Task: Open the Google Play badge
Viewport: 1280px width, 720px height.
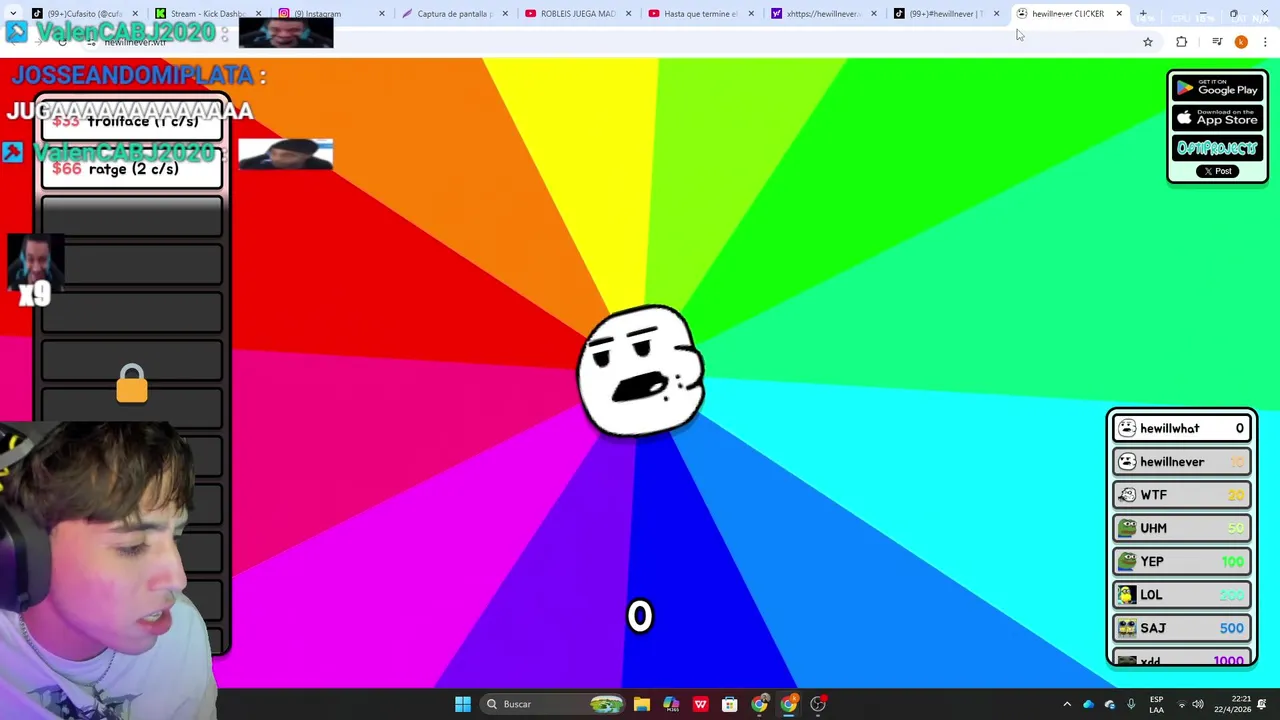Action: tap(1217, 88)
